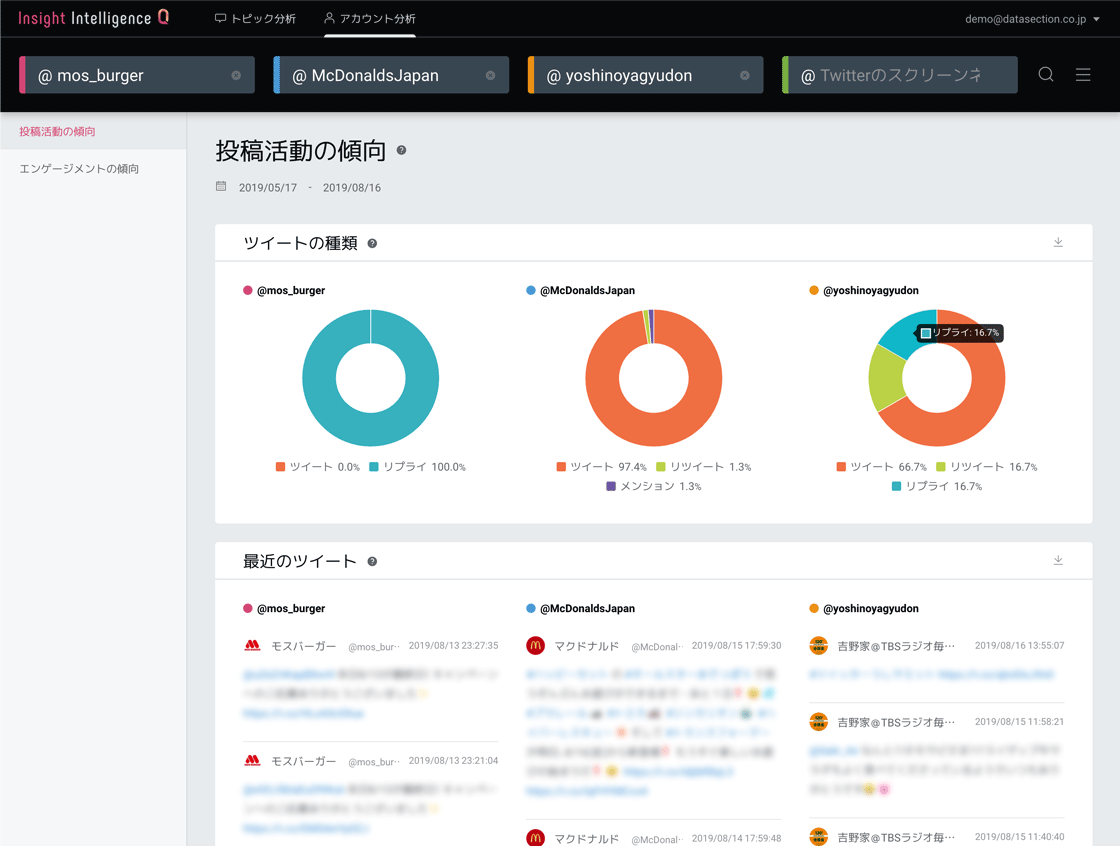Select 投稿活動の傾向 in the sidebar
This screenshot has height=846, width=1120.
click(57, 131)
